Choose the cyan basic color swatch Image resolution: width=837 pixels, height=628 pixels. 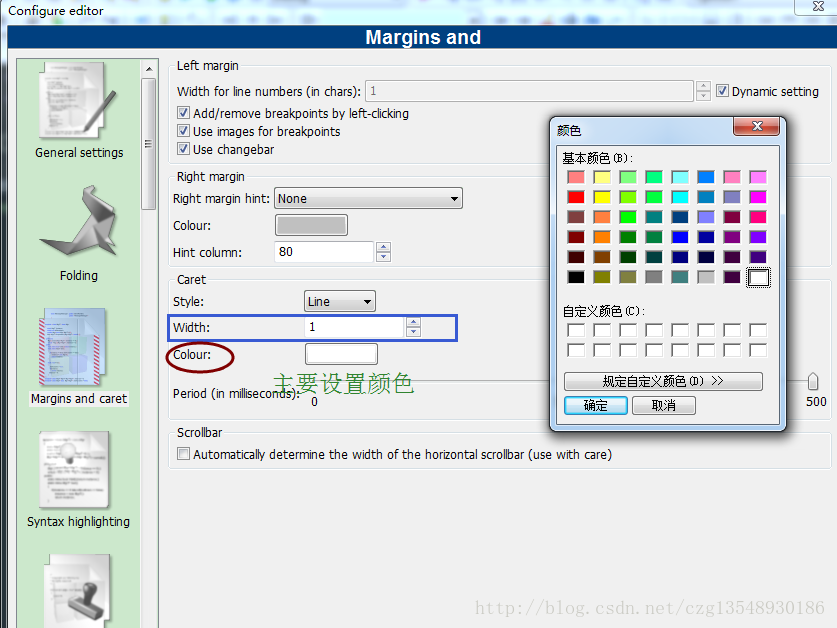[x=680, y=197]
